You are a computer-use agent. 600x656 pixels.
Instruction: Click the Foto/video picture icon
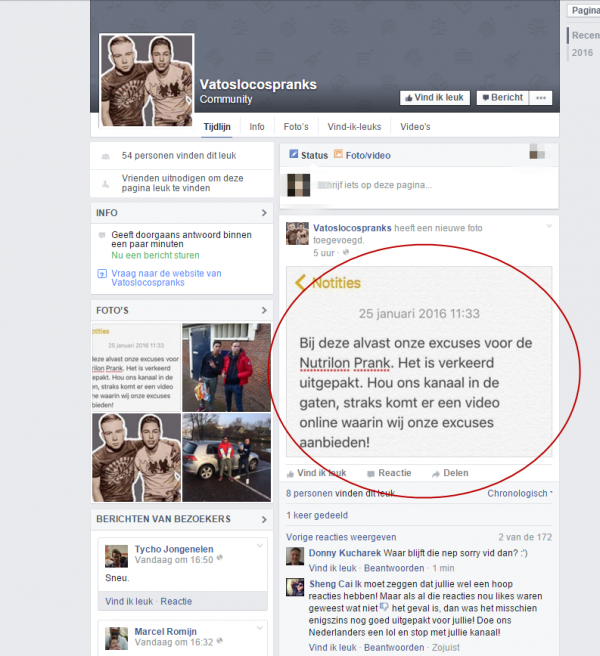coord(338,154)
